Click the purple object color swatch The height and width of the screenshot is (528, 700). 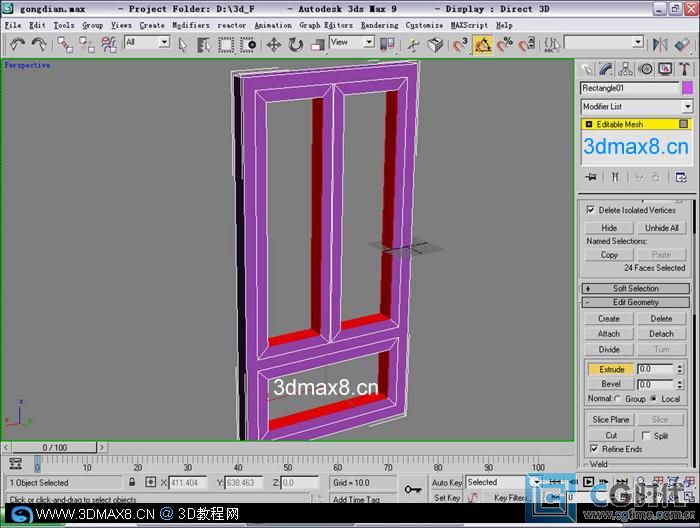pyautogui.click(x=688, y=88)
